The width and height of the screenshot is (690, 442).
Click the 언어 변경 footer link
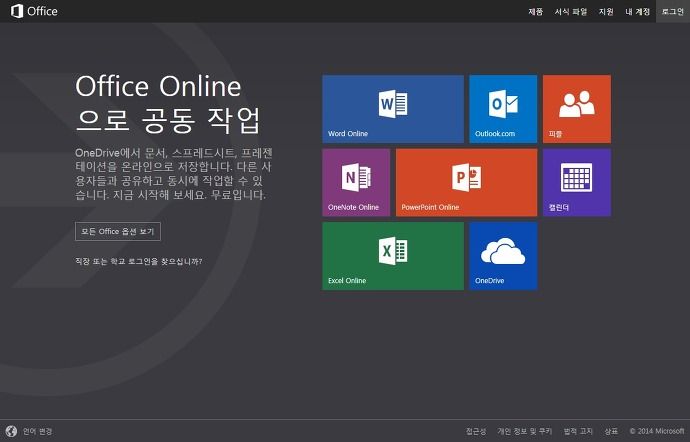(37, 431)
